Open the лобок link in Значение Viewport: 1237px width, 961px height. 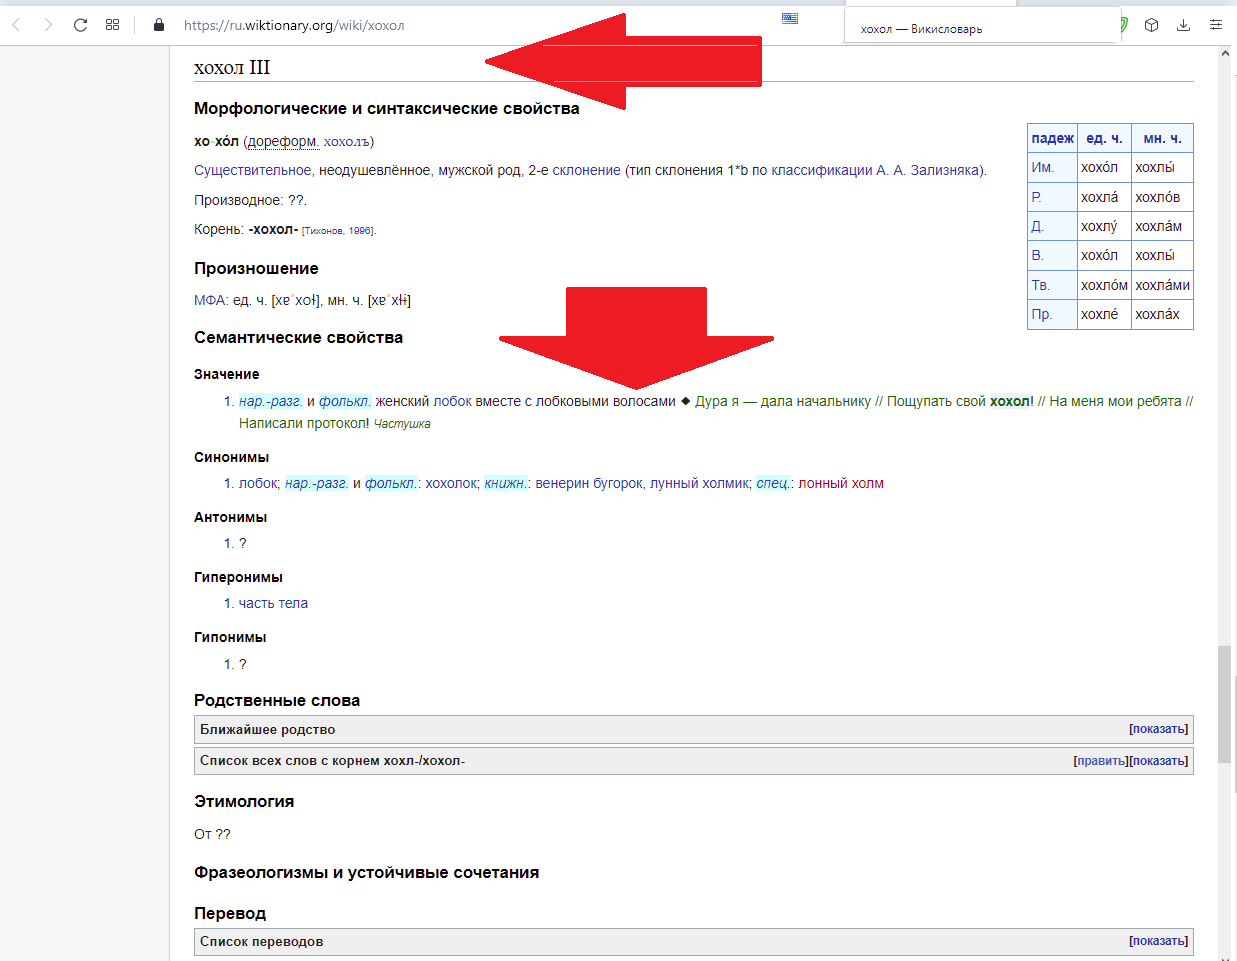(452, 401)
